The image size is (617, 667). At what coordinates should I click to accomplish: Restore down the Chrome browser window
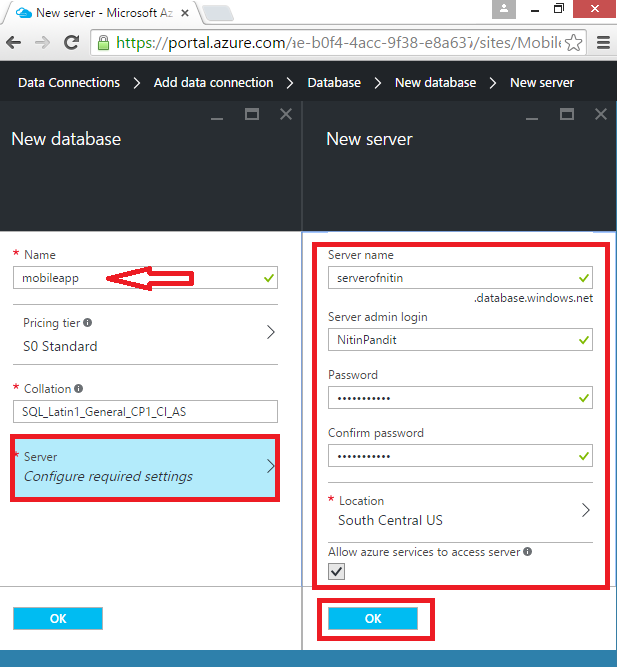click(559, 9)
